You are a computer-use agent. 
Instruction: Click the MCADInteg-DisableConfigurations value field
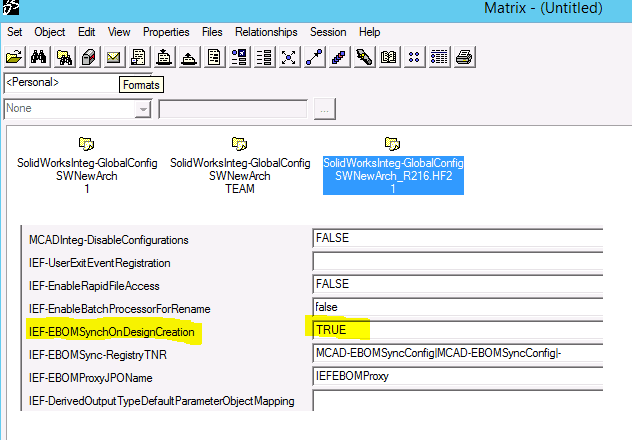(x=457, y=238)
